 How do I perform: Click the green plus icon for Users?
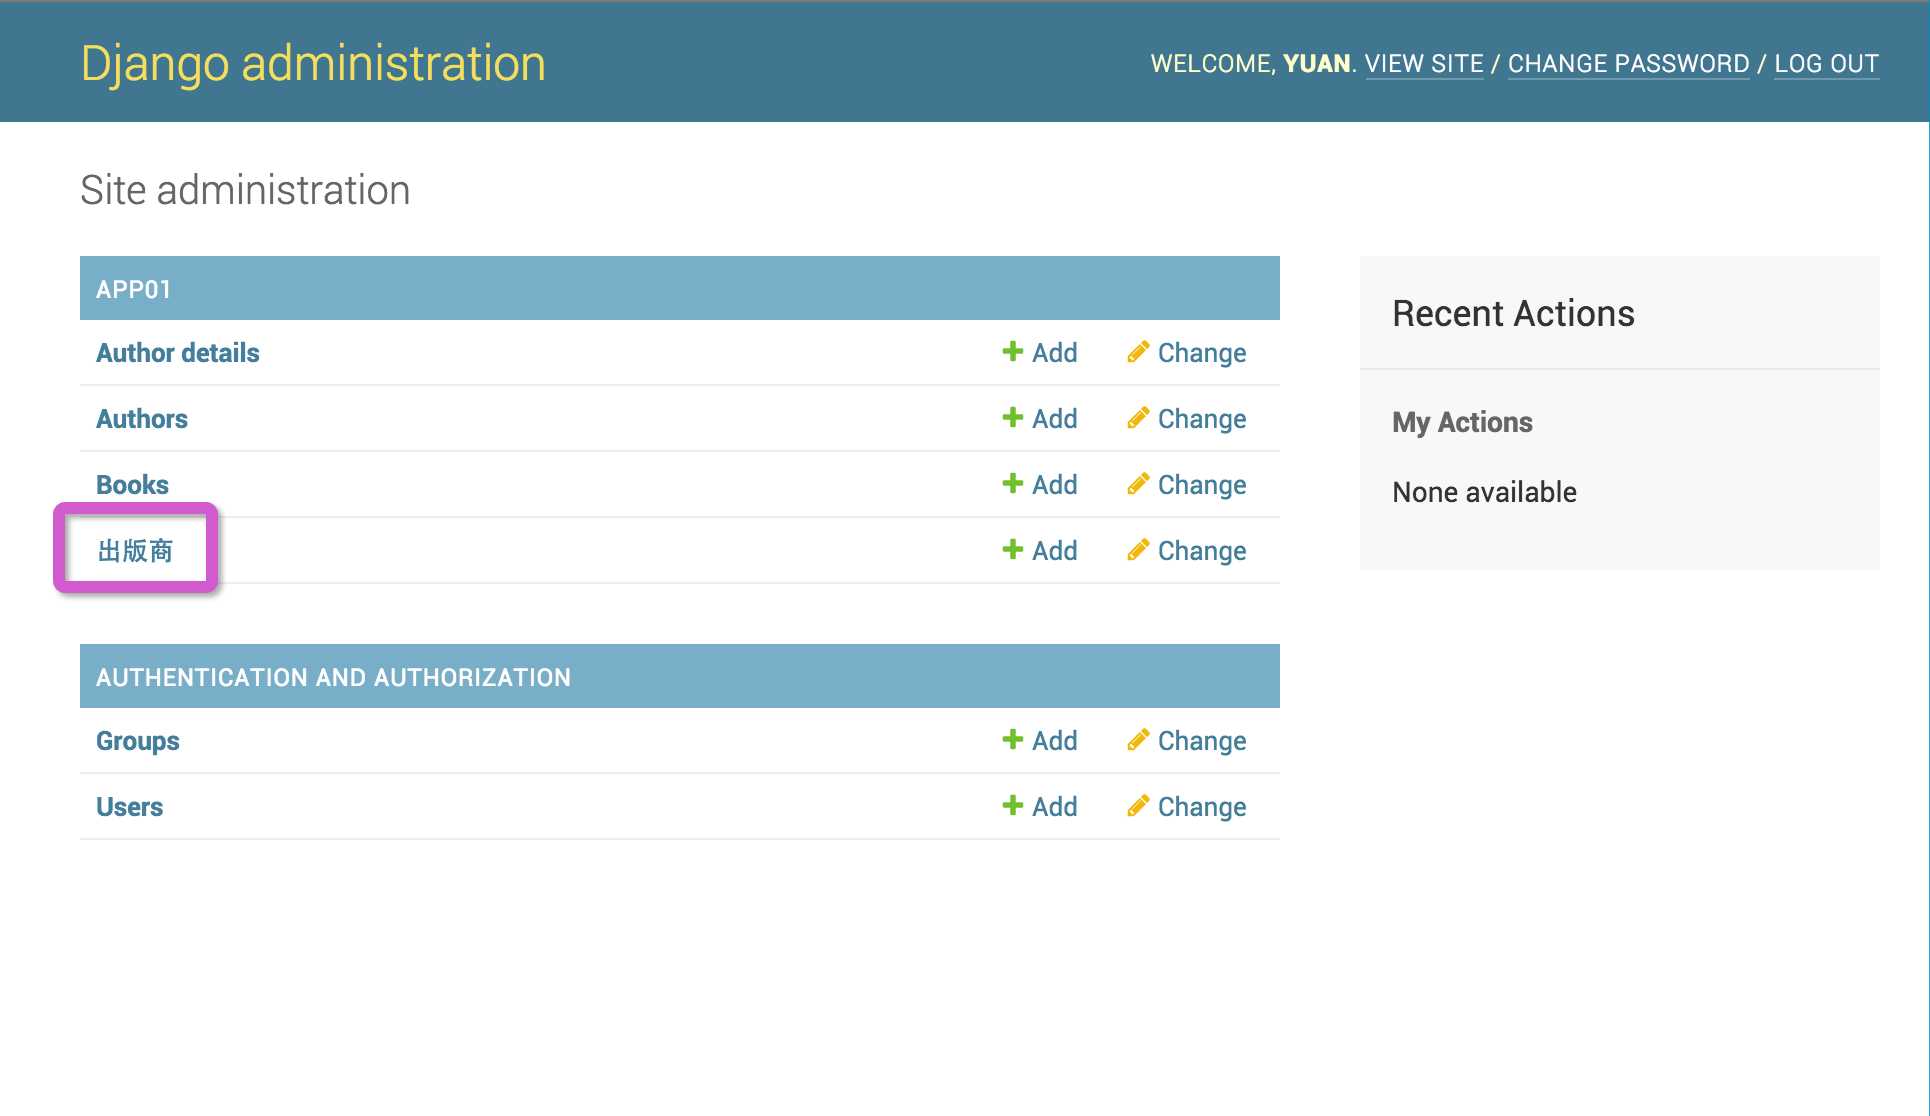pos(1012,805)
